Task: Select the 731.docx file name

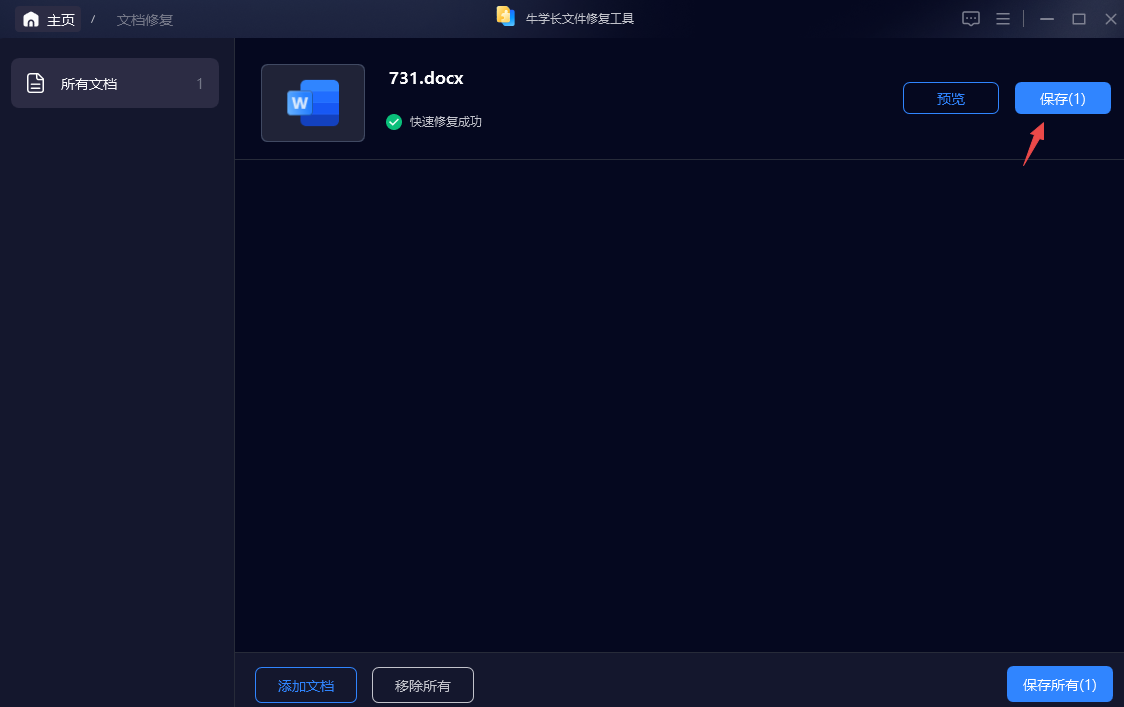Action: 426,78
